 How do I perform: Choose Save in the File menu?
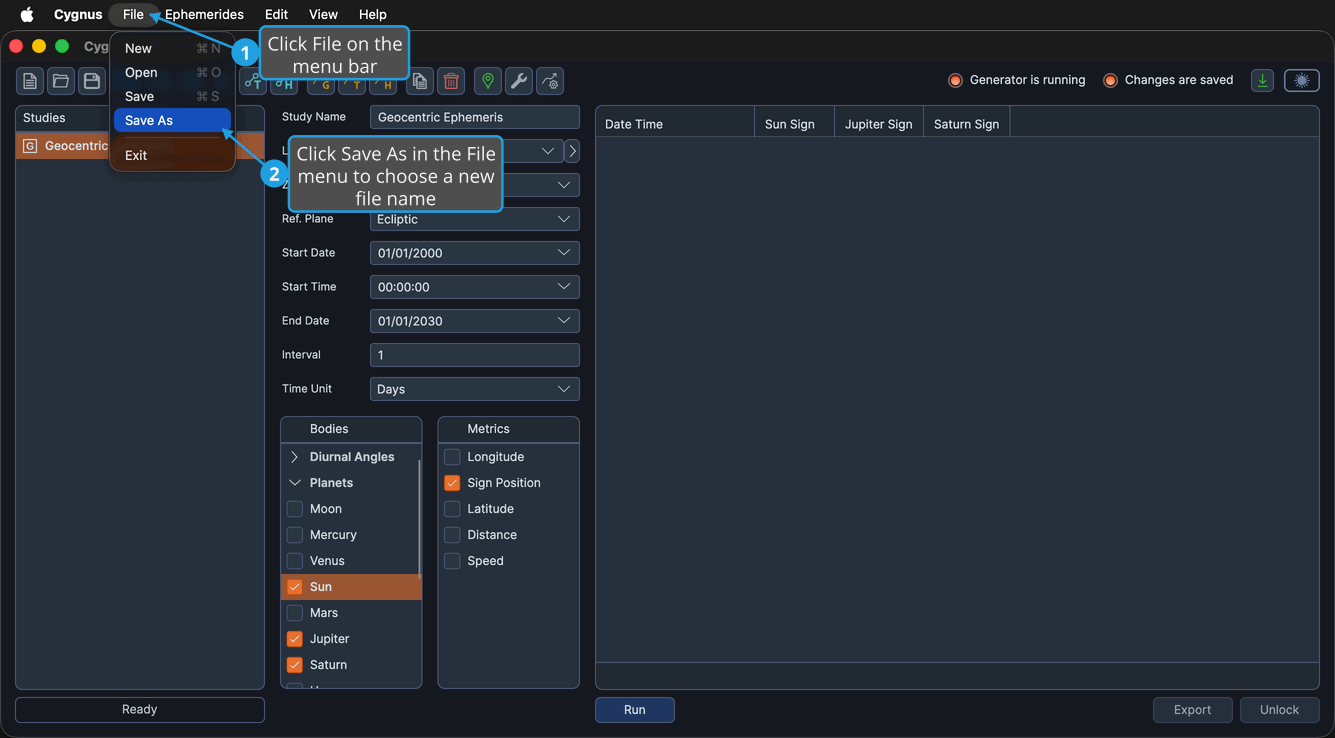point(172,96)
